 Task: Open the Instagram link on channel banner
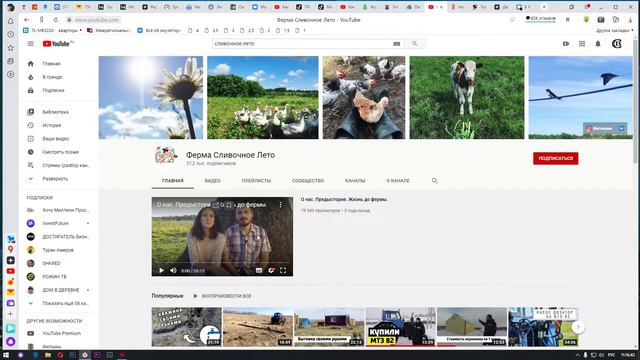tap(600, 128)
